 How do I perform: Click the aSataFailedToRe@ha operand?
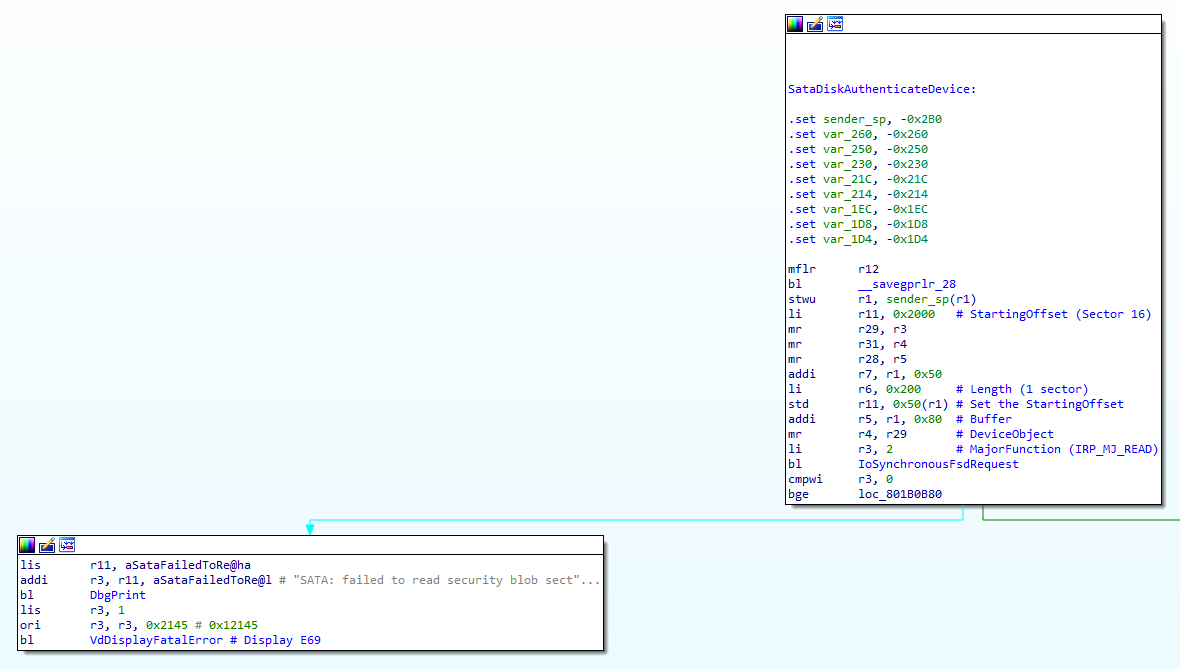click(x=187, y=565)
